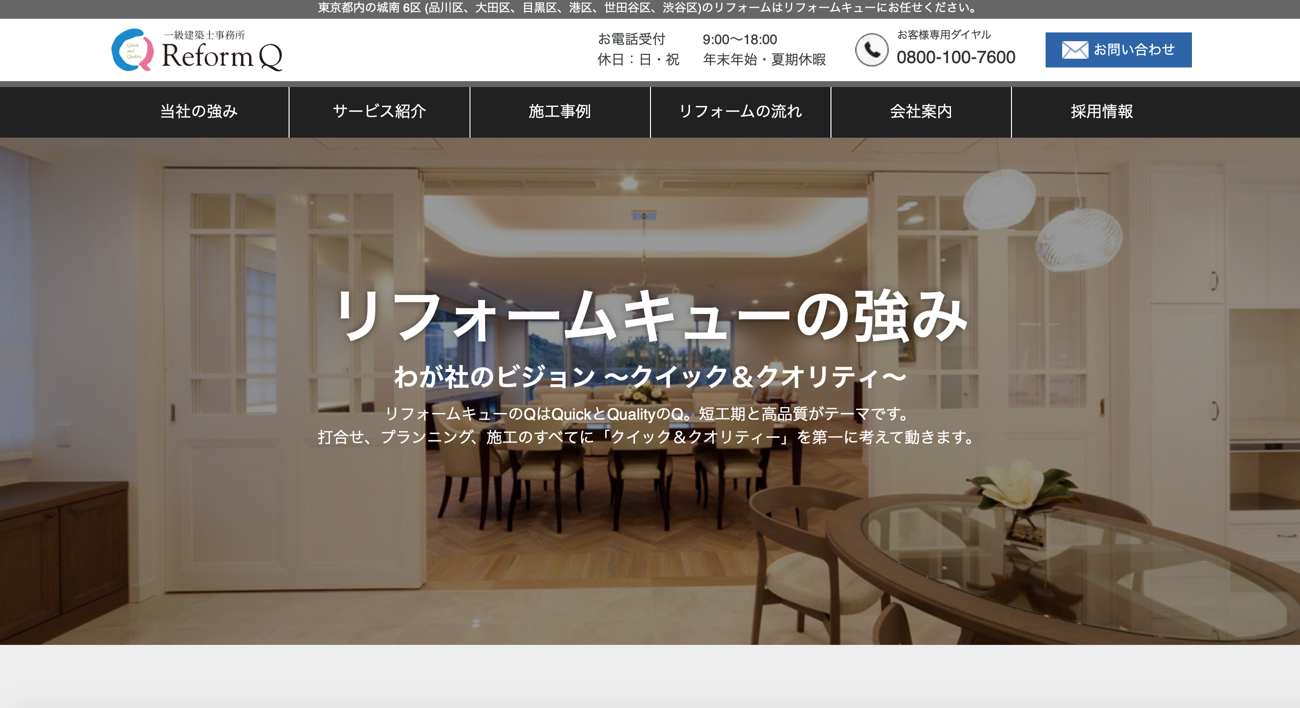Click the envelope icon in contact button
This screenshot has height=708, width=1300.
1074,50
